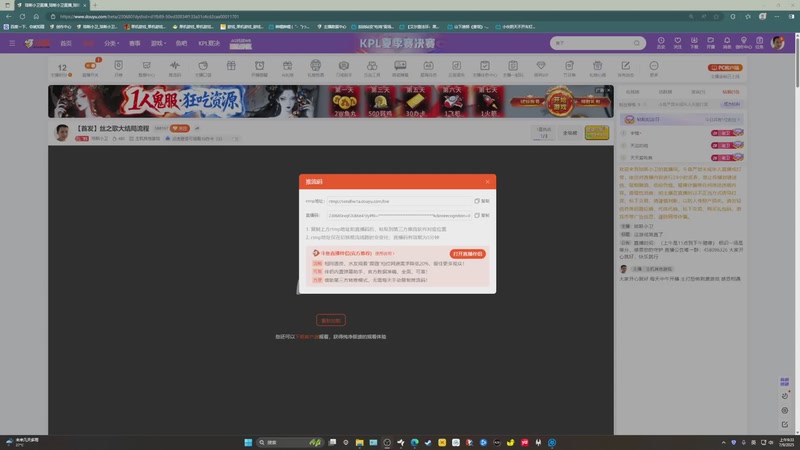Click the browser back button

click(9, 16)
